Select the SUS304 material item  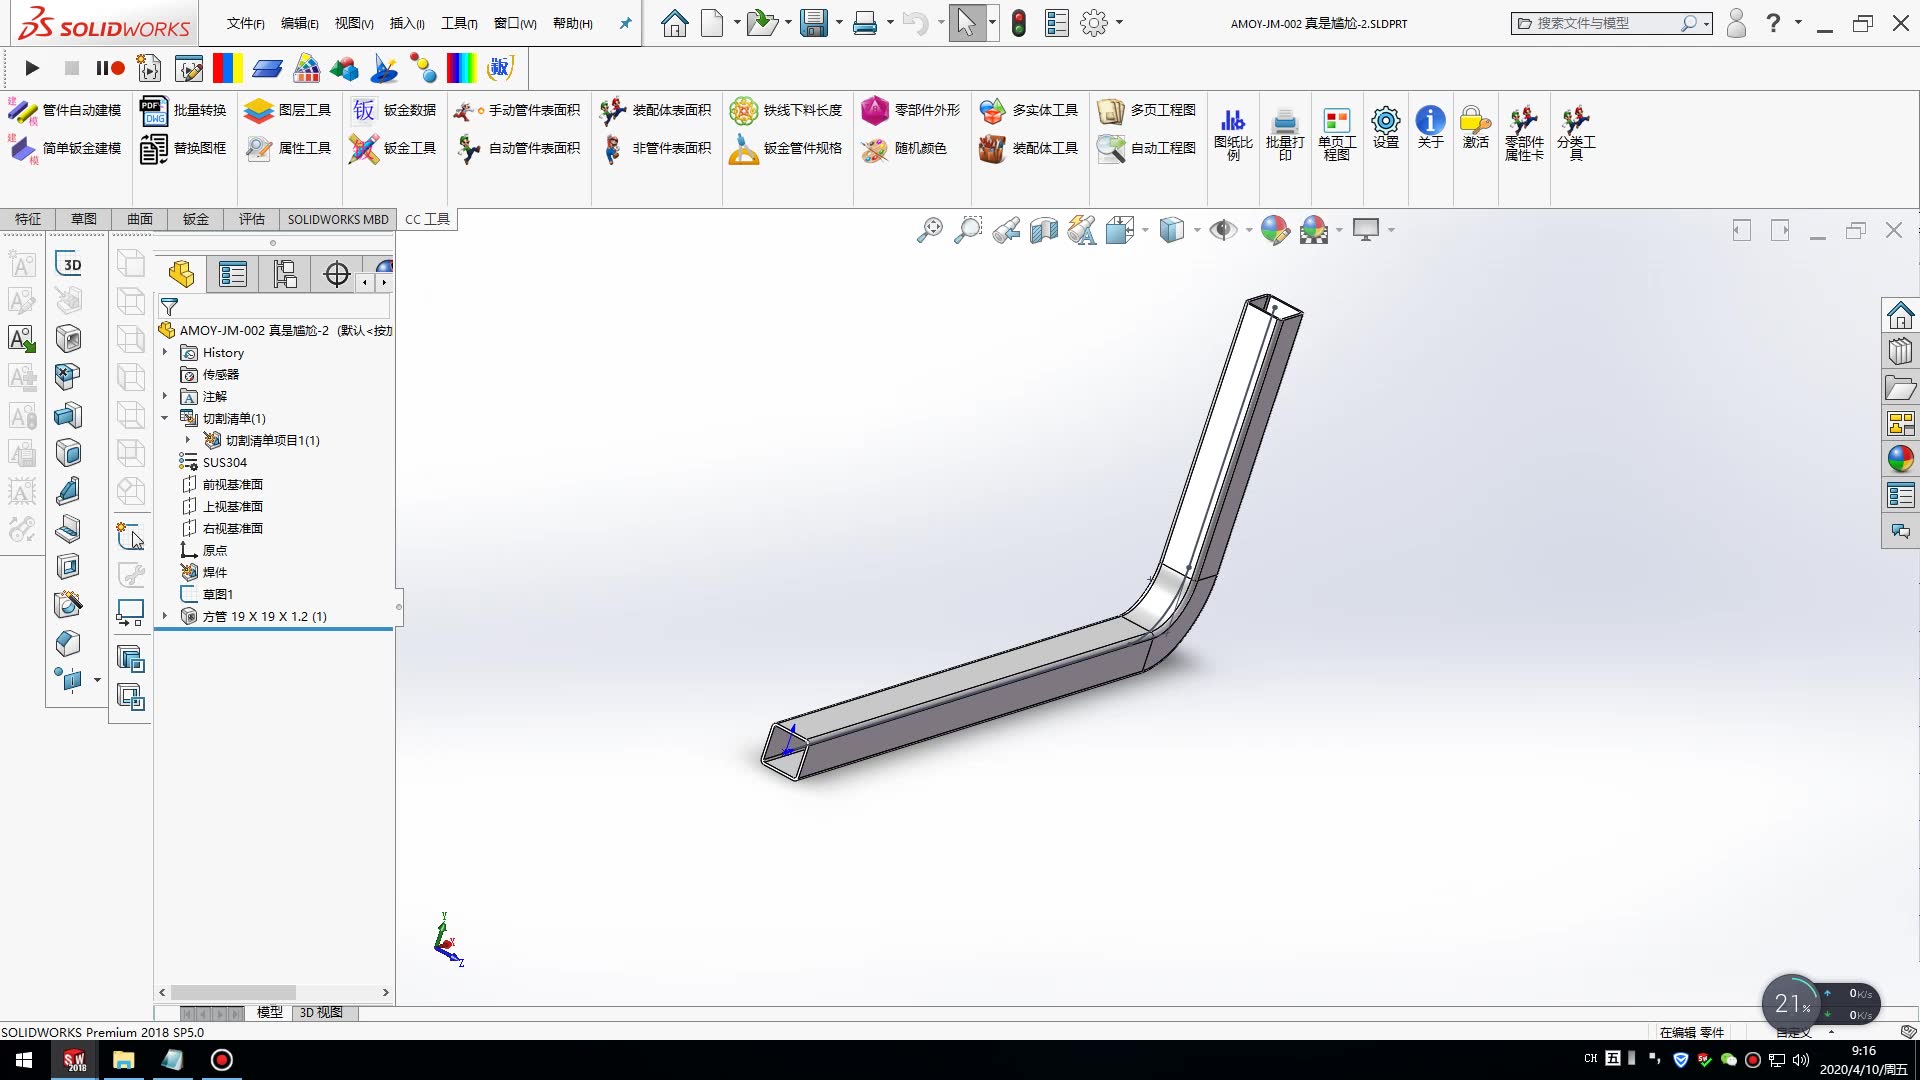coord(224,462)
